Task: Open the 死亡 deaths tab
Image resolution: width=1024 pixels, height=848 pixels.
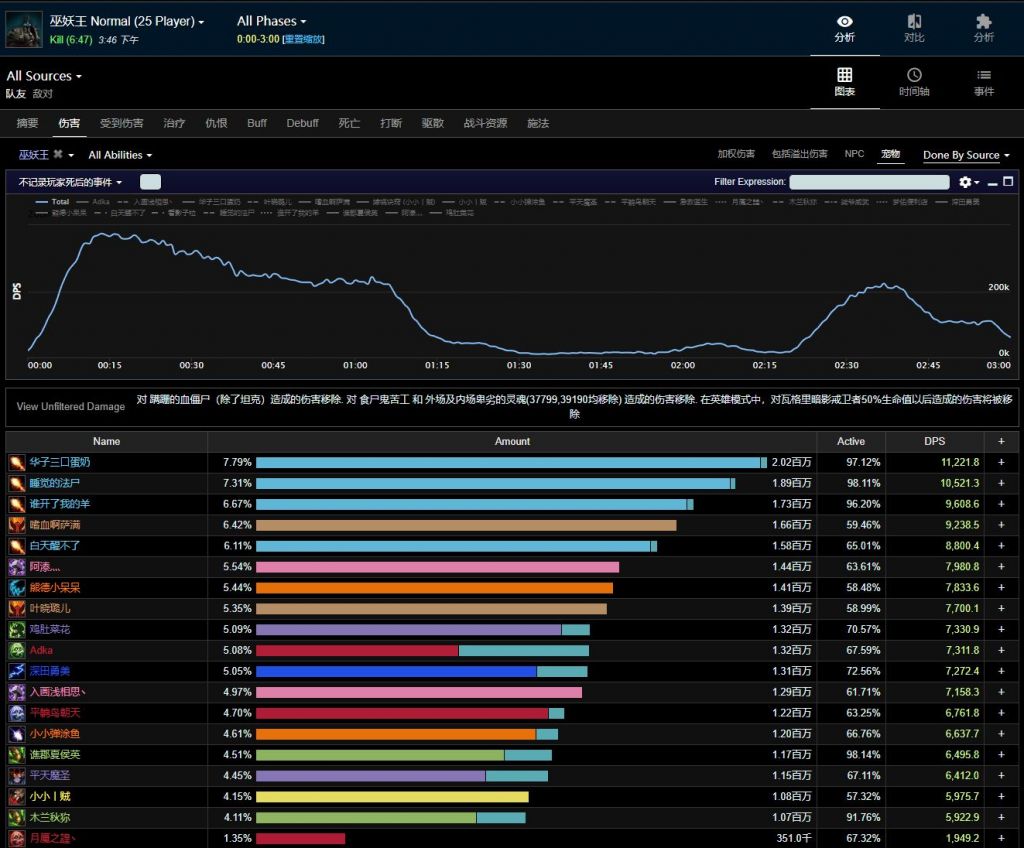Action: tap(349, 123)
